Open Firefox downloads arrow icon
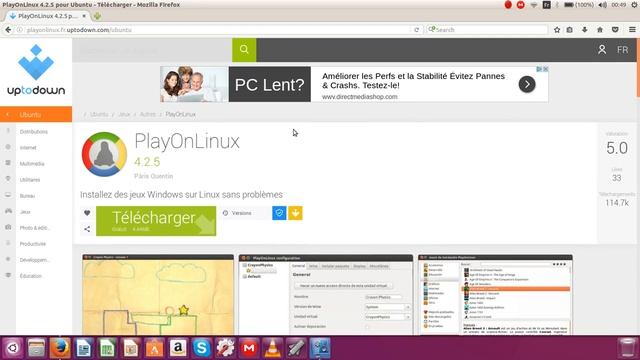Image resolution: width=640 pixels, height=360 pixels. [584, 30]
